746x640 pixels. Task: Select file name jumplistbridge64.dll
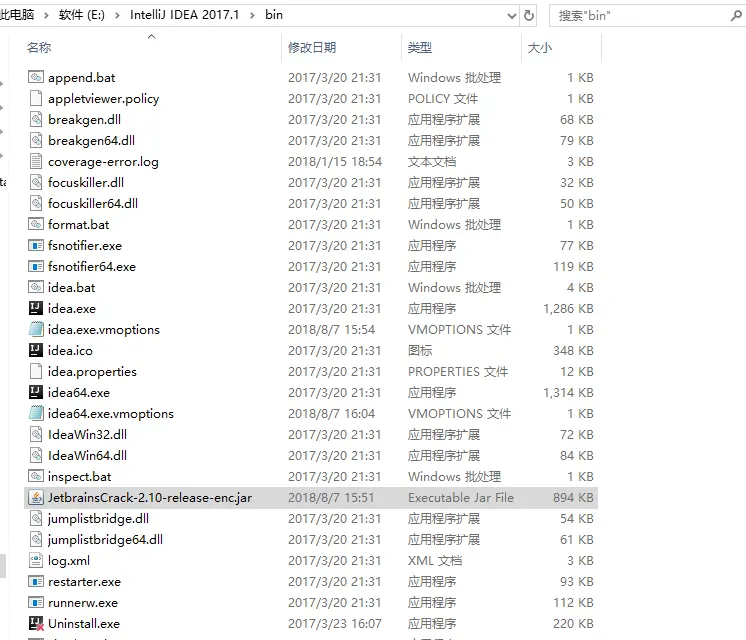[x=106, y=539]
